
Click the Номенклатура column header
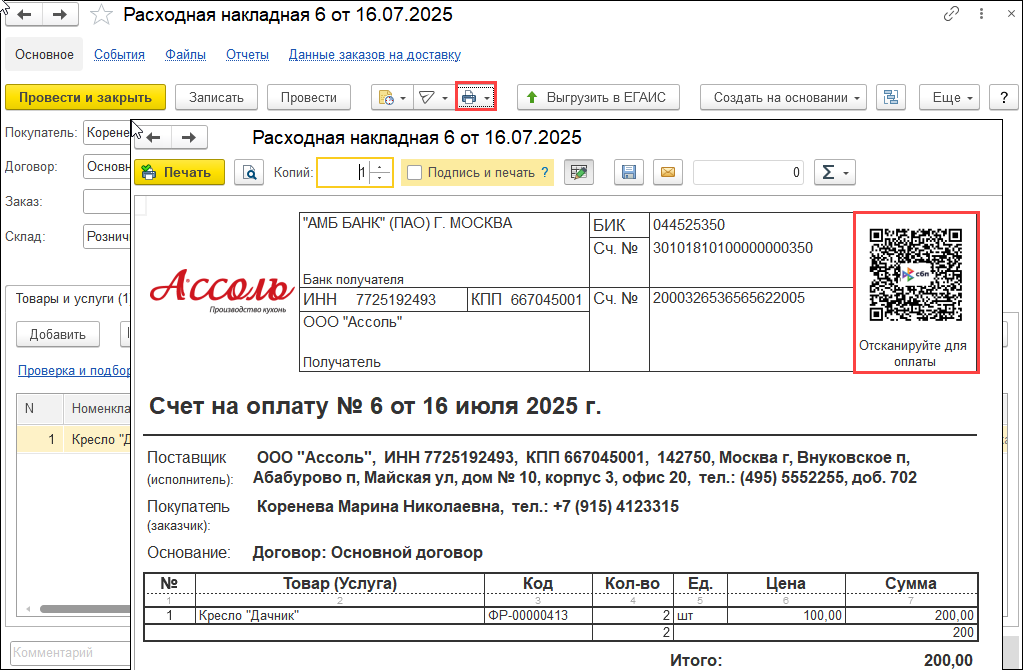click(x=98, y=408)
